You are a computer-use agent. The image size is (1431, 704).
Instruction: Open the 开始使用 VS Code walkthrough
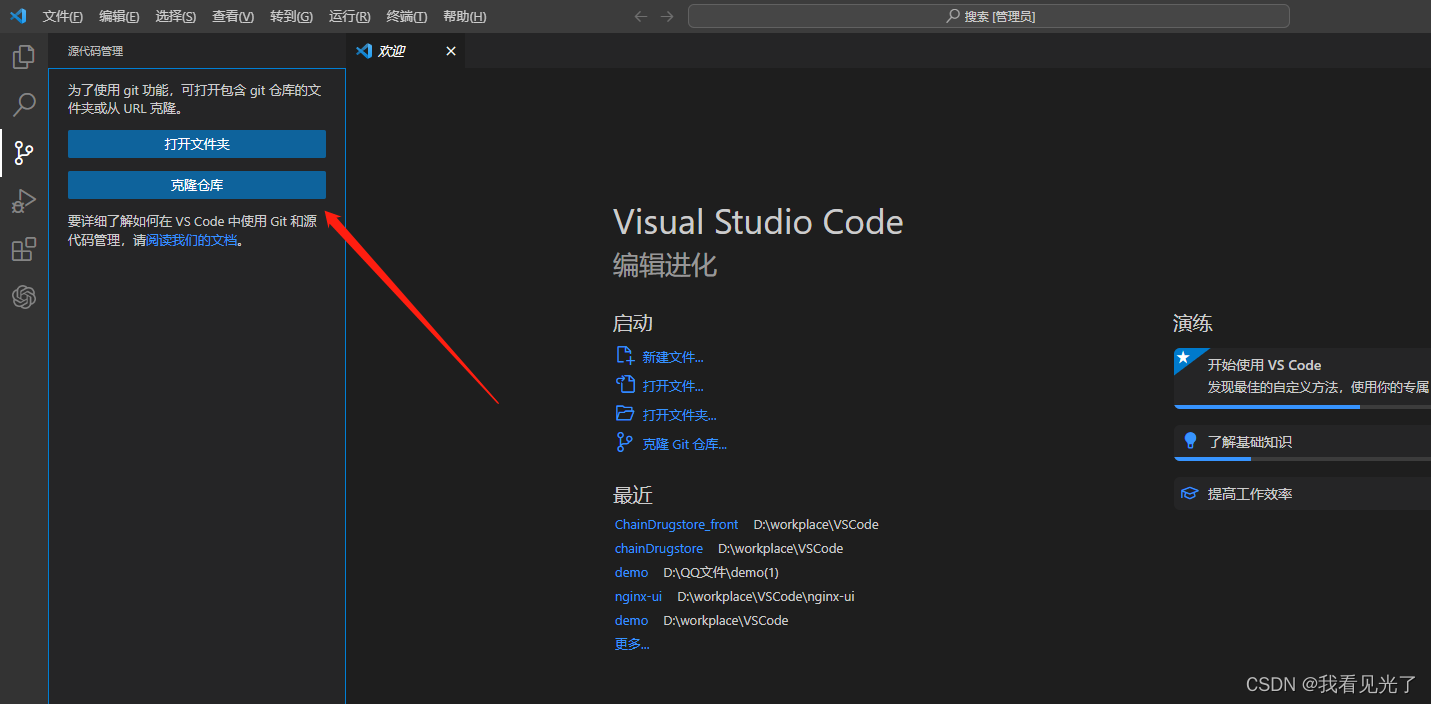pyautogui.click(x=1302, y=376)
